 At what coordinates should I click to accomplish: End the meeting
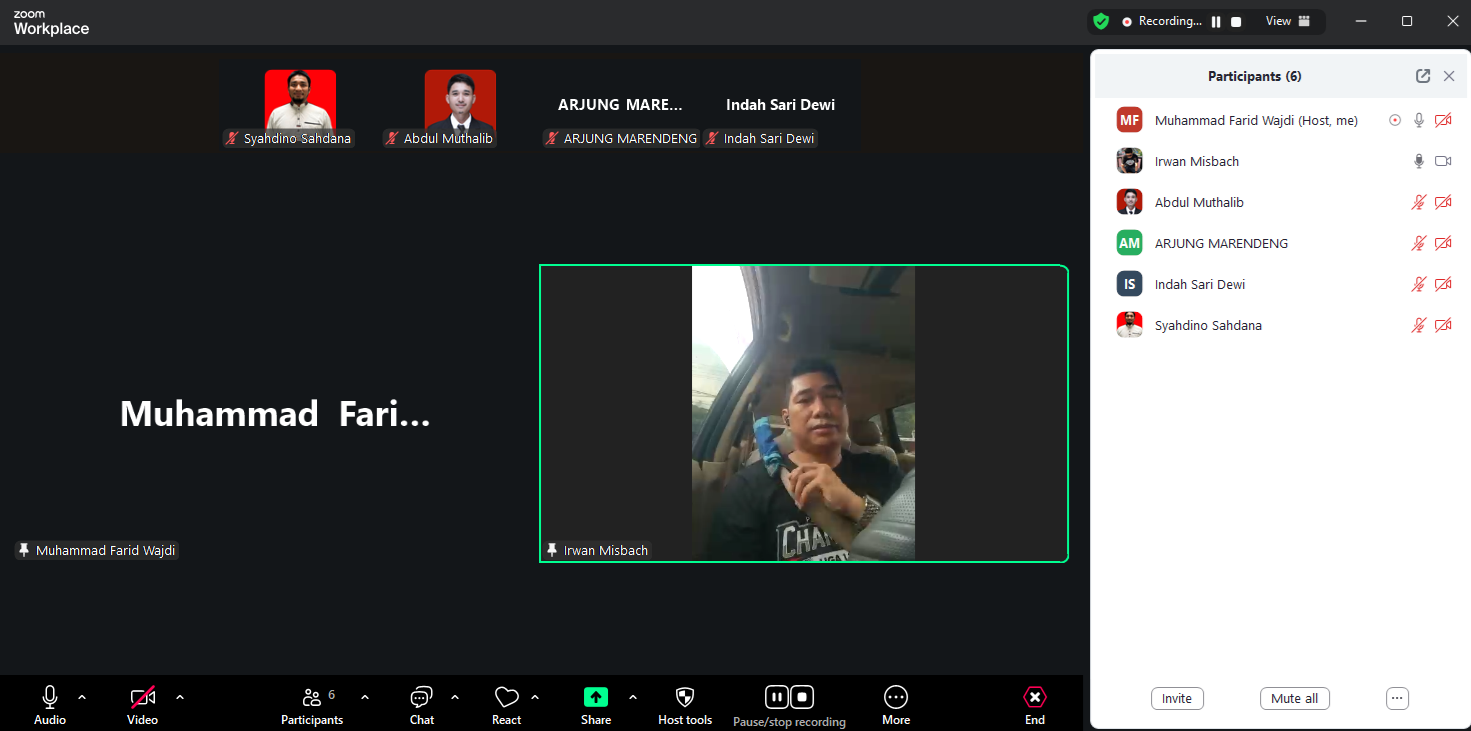point(1035,704)
